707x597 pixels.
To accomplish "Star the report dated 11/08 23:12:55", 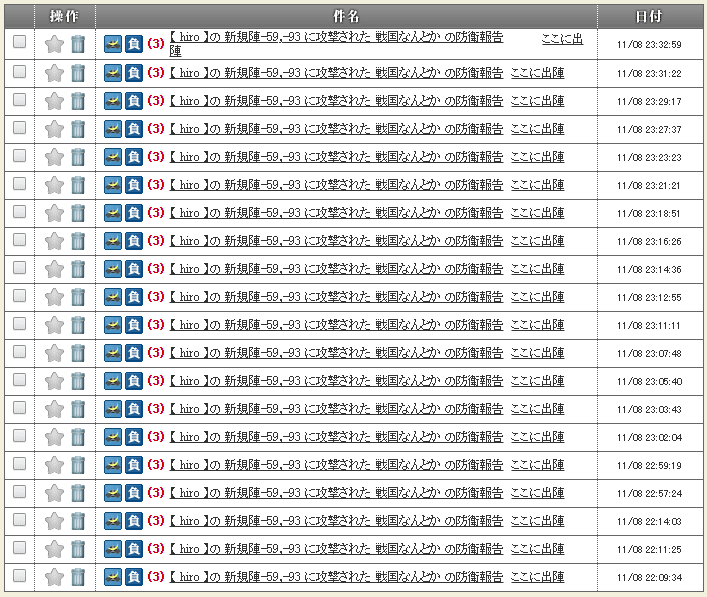I will pos(55,297).
